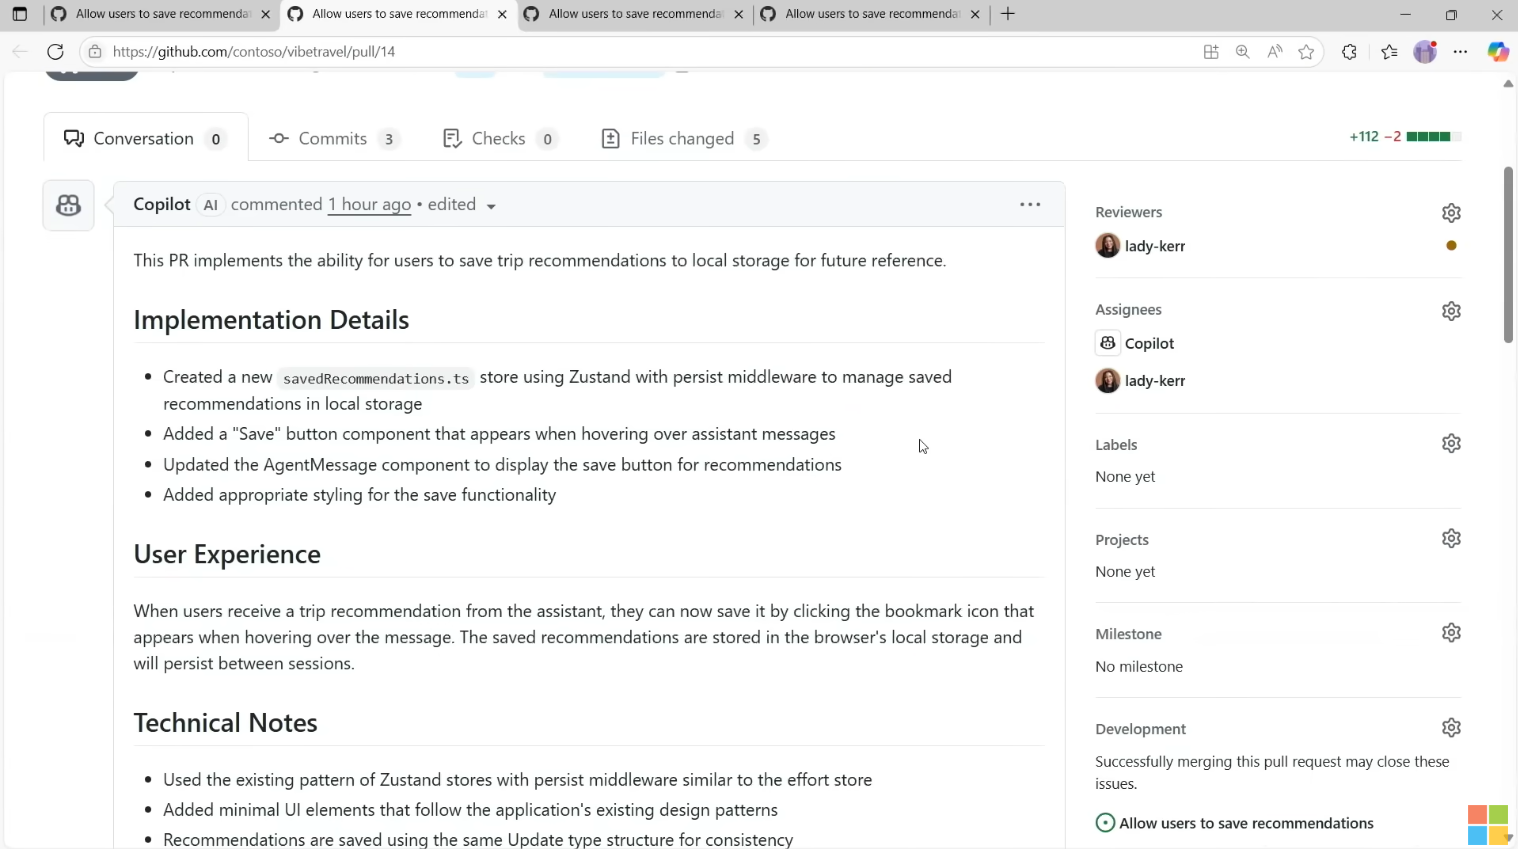Open the Favorites list icon
Screen dimensions: 1518x849
[1389, 52]
